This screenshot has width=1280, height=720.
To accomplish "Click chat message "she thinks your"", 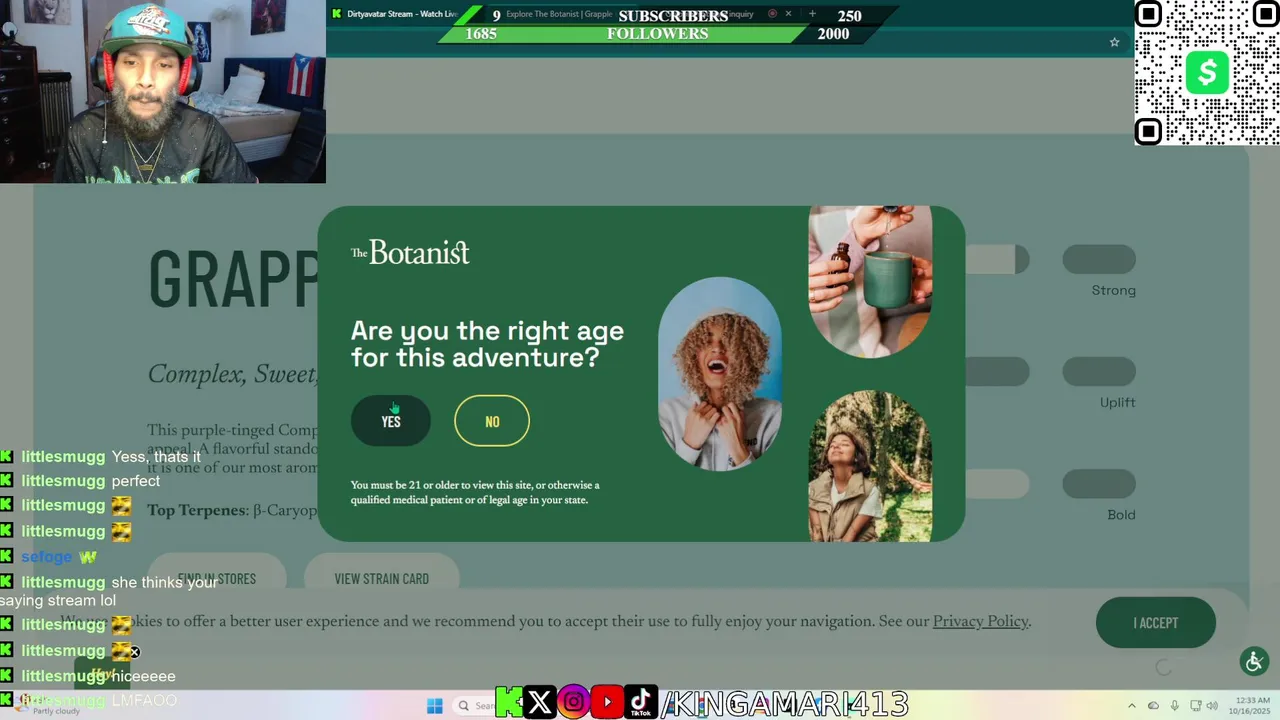I will tap(164, 582).
